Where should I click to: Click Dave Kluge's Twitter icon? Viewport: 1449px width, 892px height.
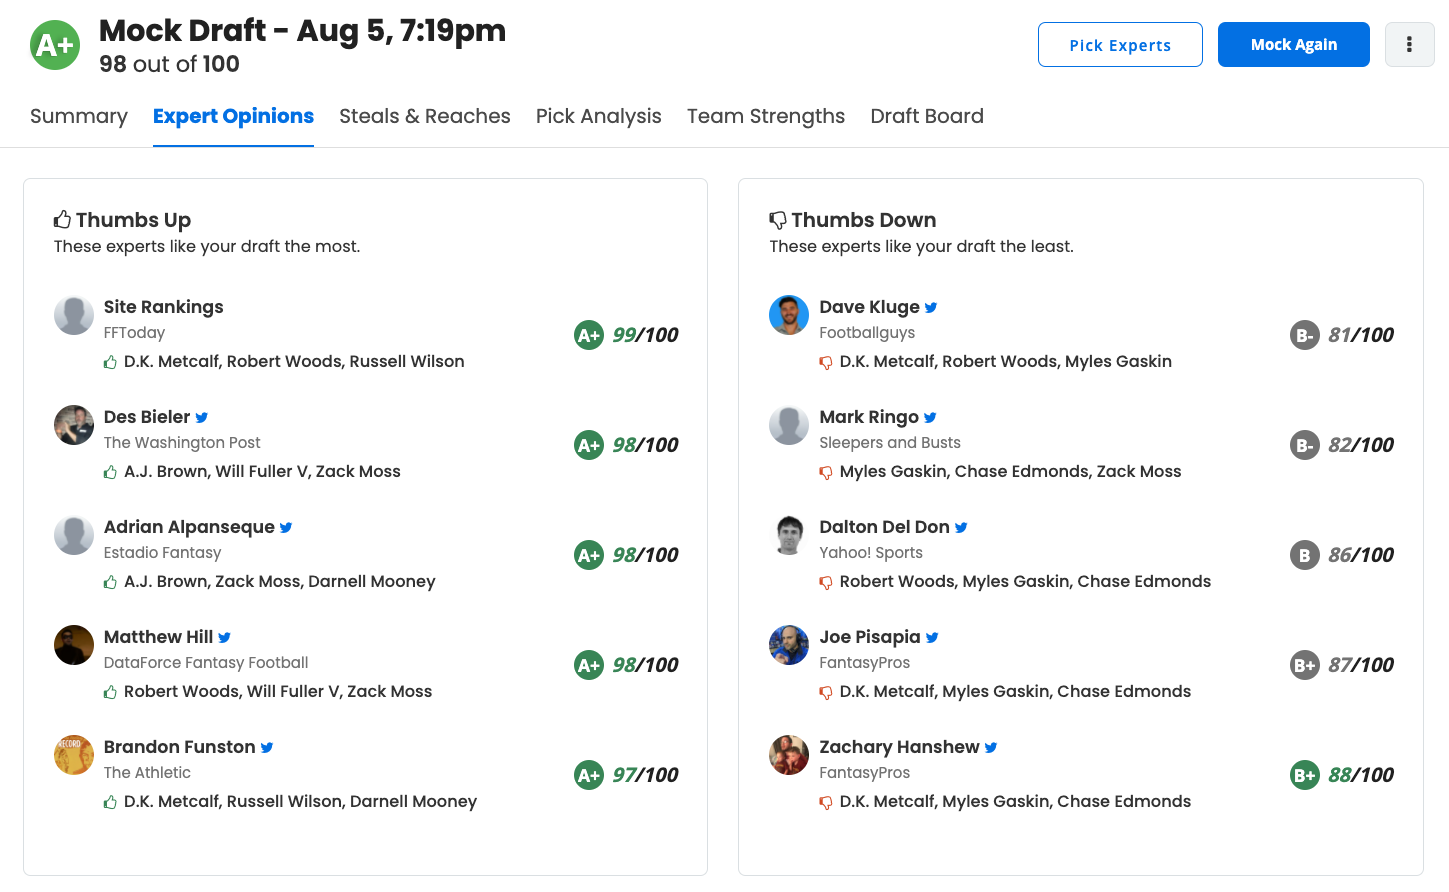(931, 308)
